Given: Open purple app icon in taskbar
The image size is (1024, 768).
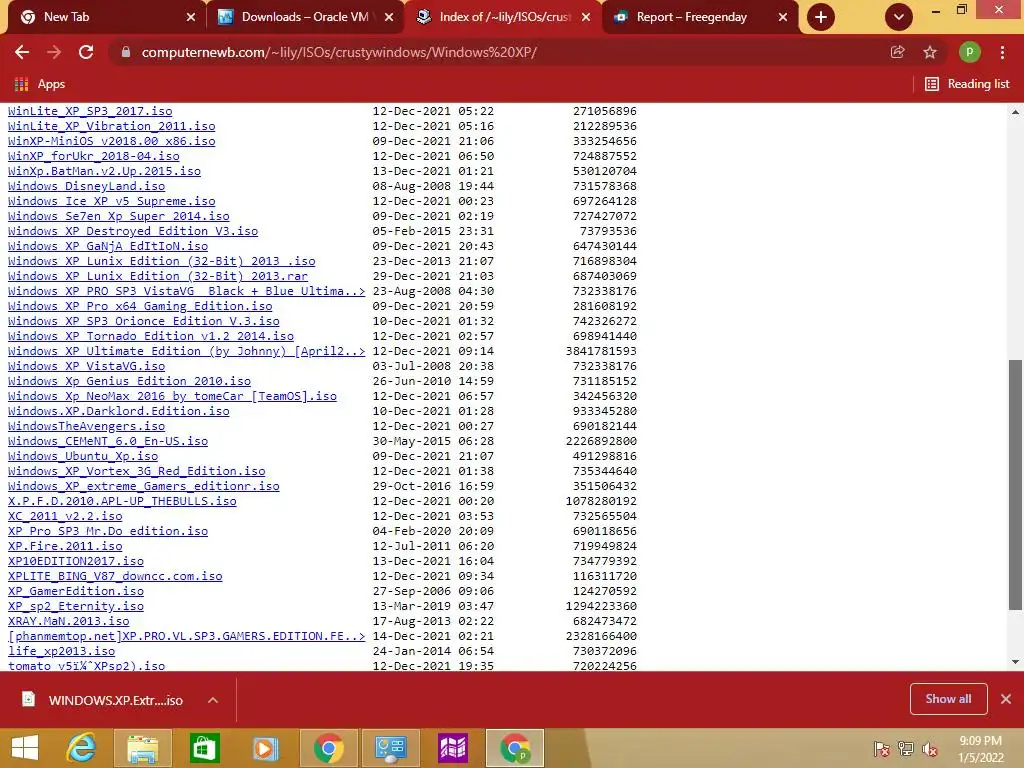Looking at the screenshot, I should coord(453,748).
